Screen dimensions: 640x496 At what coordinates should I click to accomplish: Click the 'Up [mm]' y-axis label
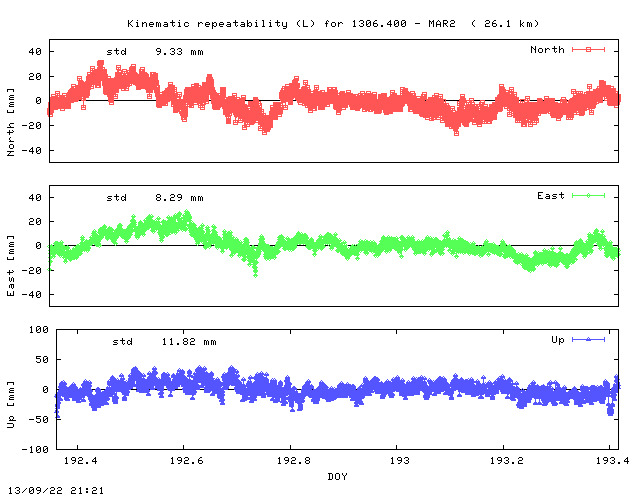coord(11,405)
